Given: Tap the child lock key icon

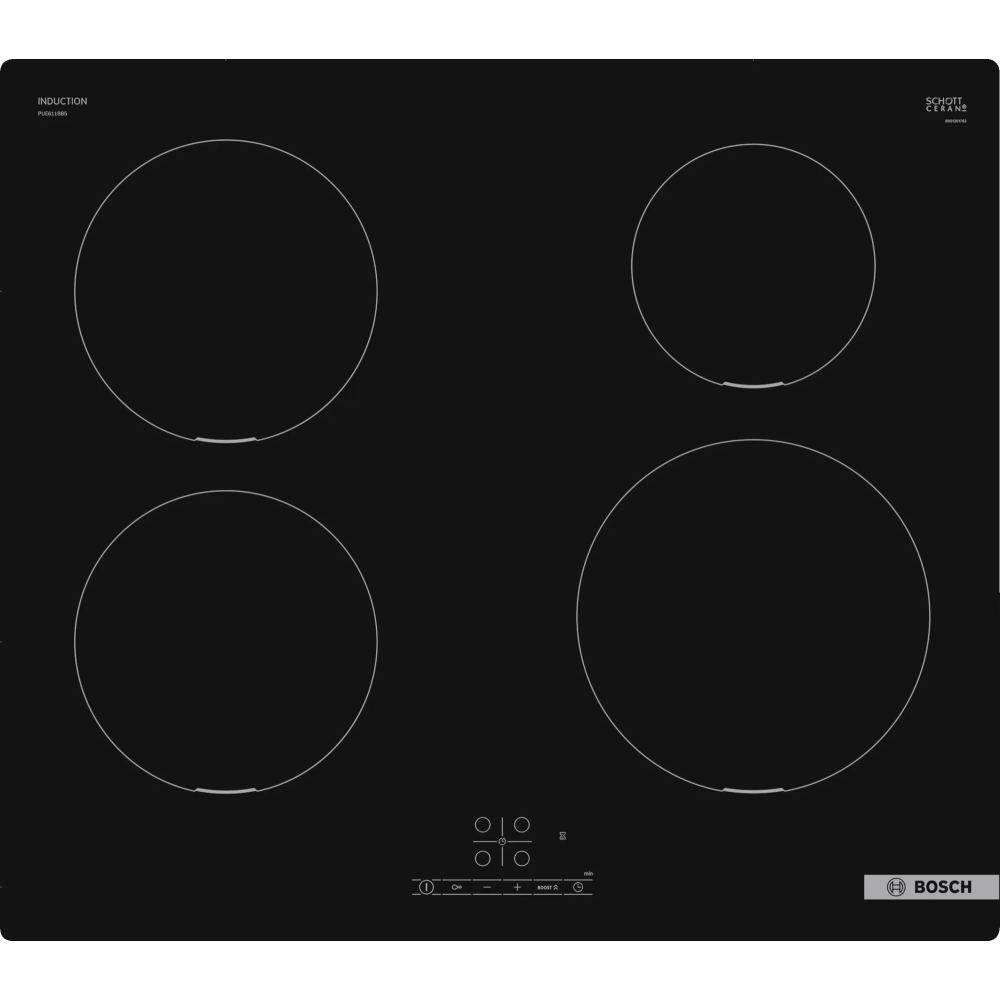Looking at the screenshot, I should coord(457,887).
